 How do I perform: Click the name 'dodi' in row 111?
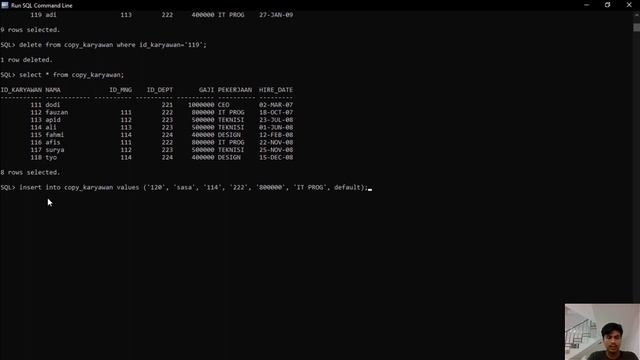coord(53,105)
